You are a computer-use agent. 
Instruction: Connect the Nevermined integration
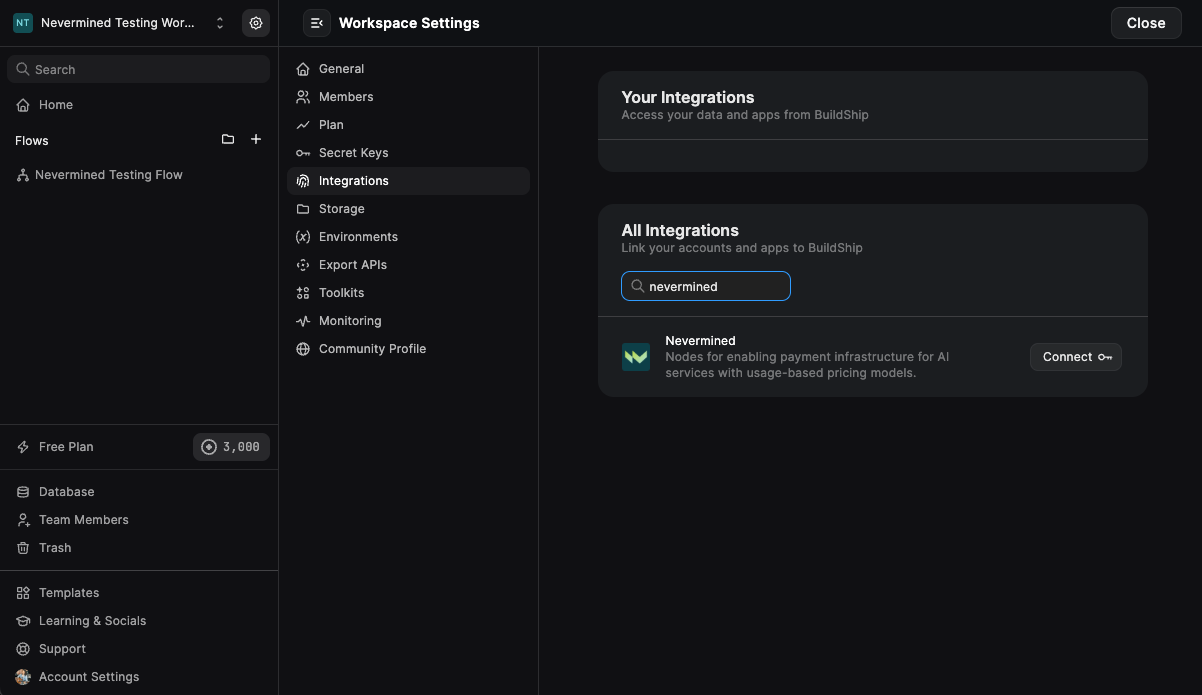point(1075,357)
